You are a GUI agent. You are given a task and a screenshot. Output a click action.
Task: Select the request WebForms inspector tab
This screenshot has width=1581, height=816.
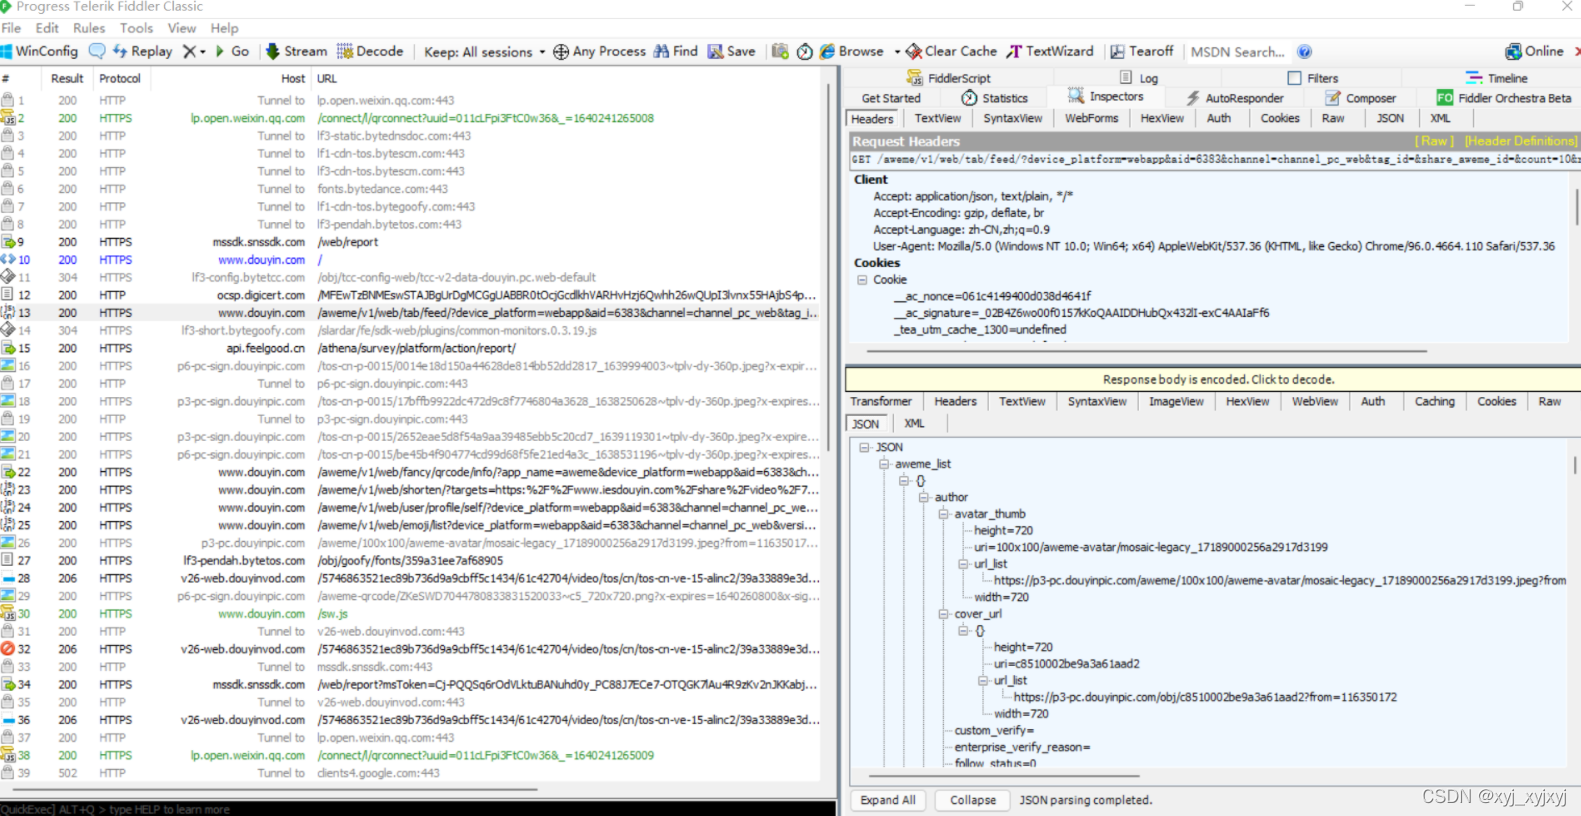point(1091,118)
